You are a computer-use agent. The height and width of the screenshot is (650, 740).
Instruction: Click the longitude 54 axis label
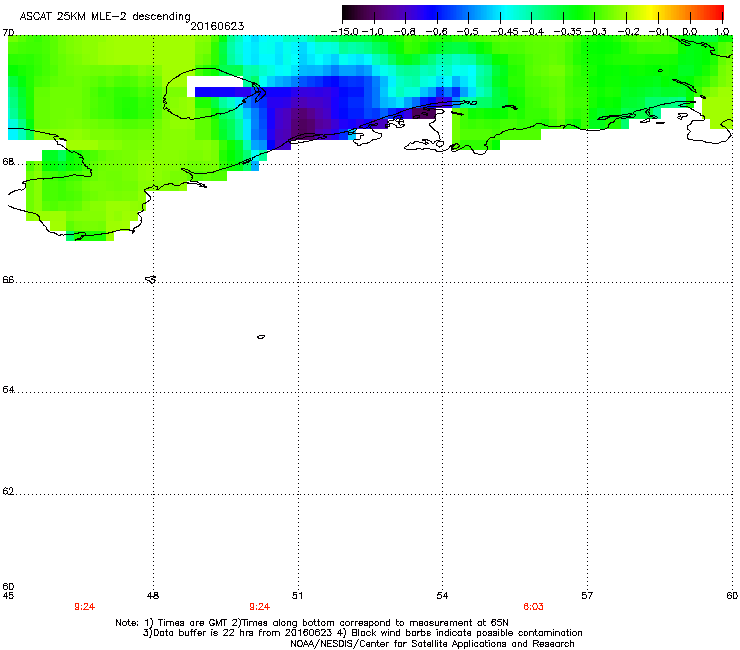[442, 596]
